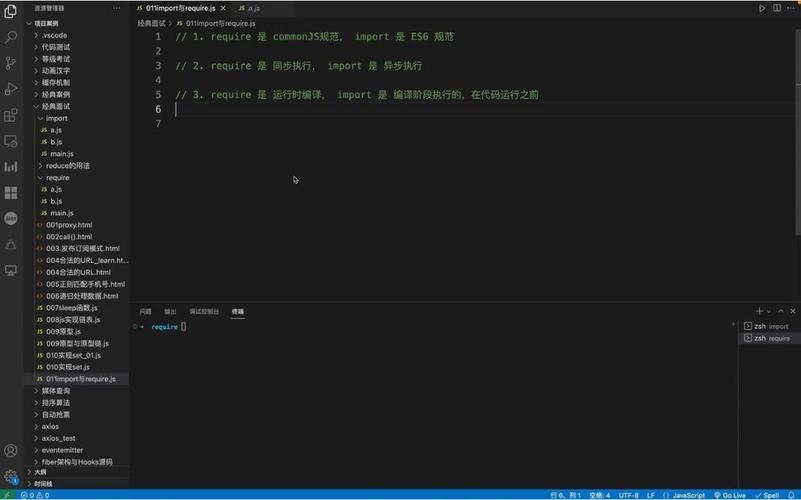The image size is (801, 500).
Task: Change the LF end of line sequence
Action: click(x=651, y=495)
